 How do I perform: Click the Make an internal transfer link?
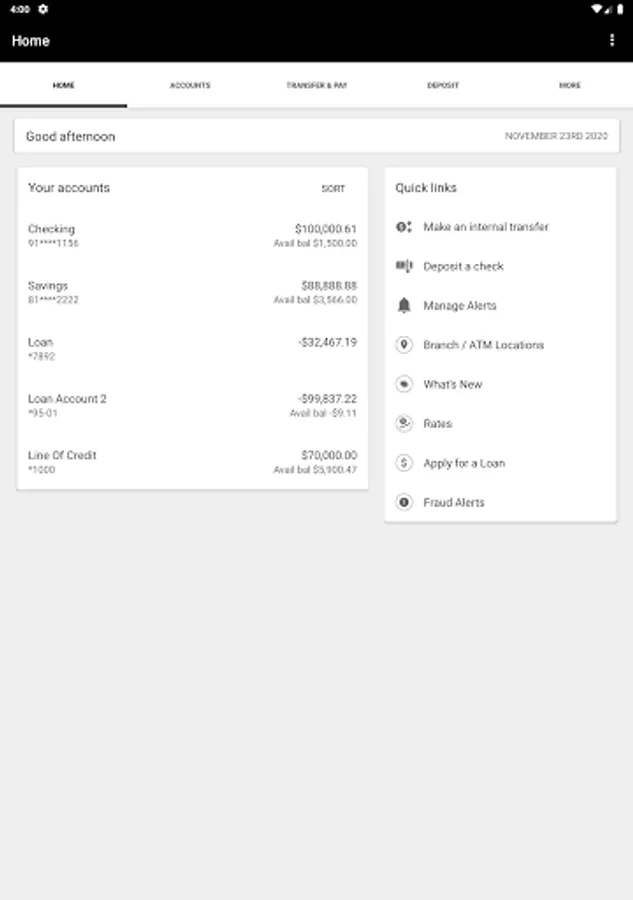pos(486,227)
